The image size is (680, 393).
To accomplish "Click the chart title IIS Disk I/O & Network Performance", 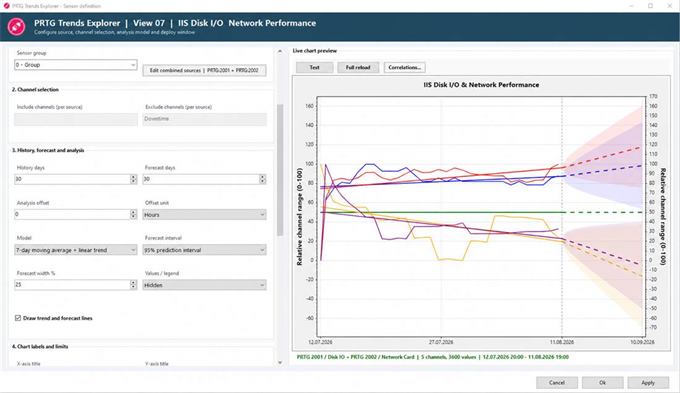I will click(x=481, y=85).
